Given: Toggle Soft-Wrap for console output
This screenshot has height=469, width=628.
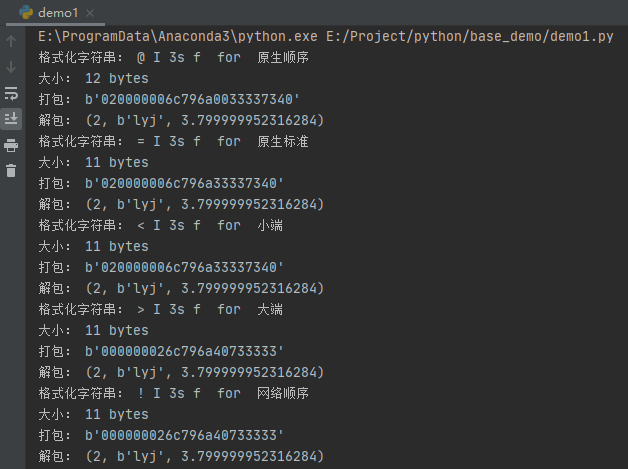Looking at the screenshot, I should click(x=11, y=93).
